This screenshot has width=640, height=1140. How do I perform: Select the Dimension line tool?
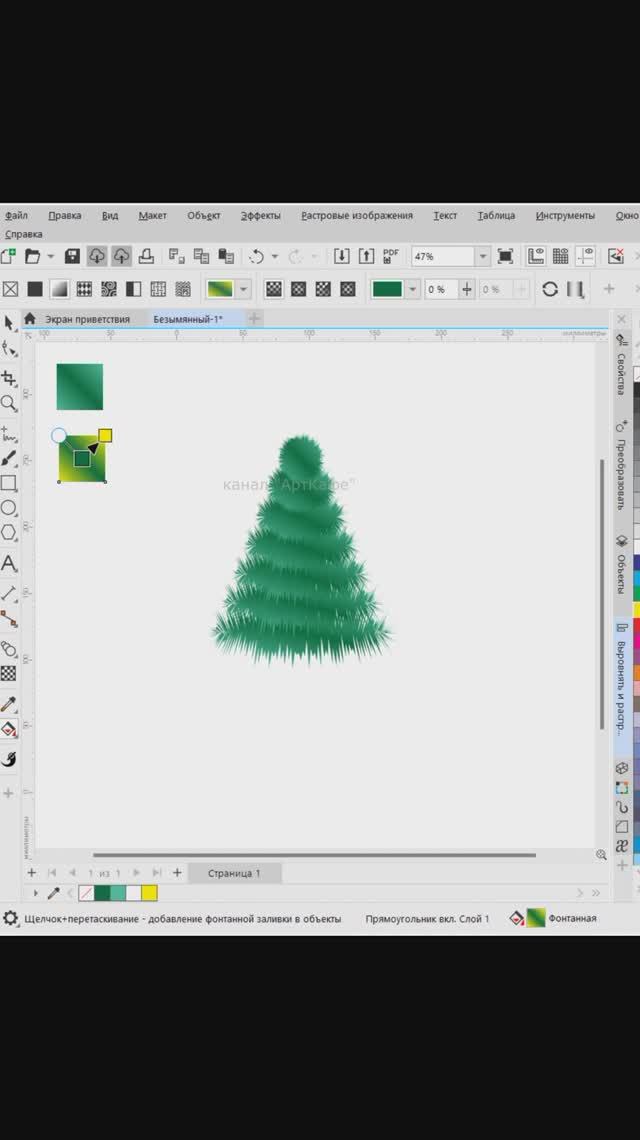click(x=9, y=593)
